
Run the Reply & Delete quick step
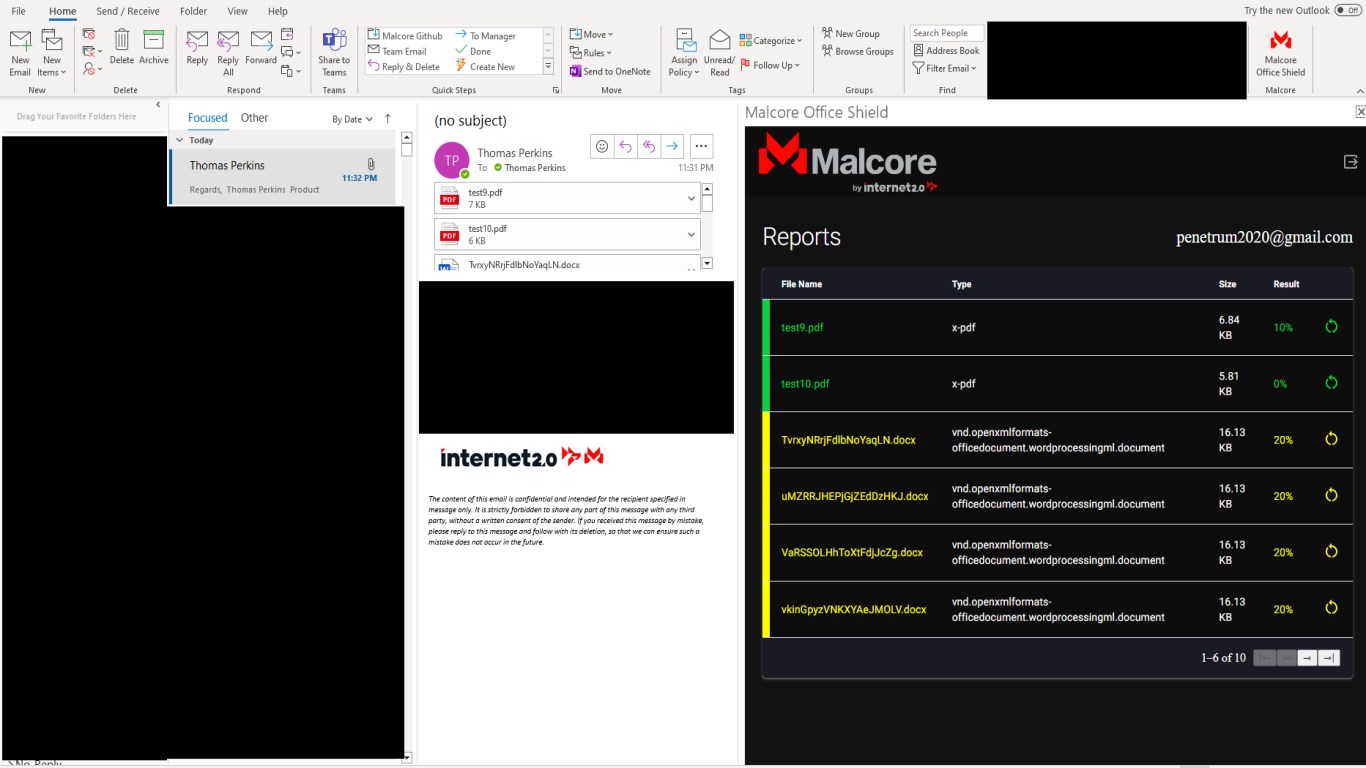coord(404,67)
